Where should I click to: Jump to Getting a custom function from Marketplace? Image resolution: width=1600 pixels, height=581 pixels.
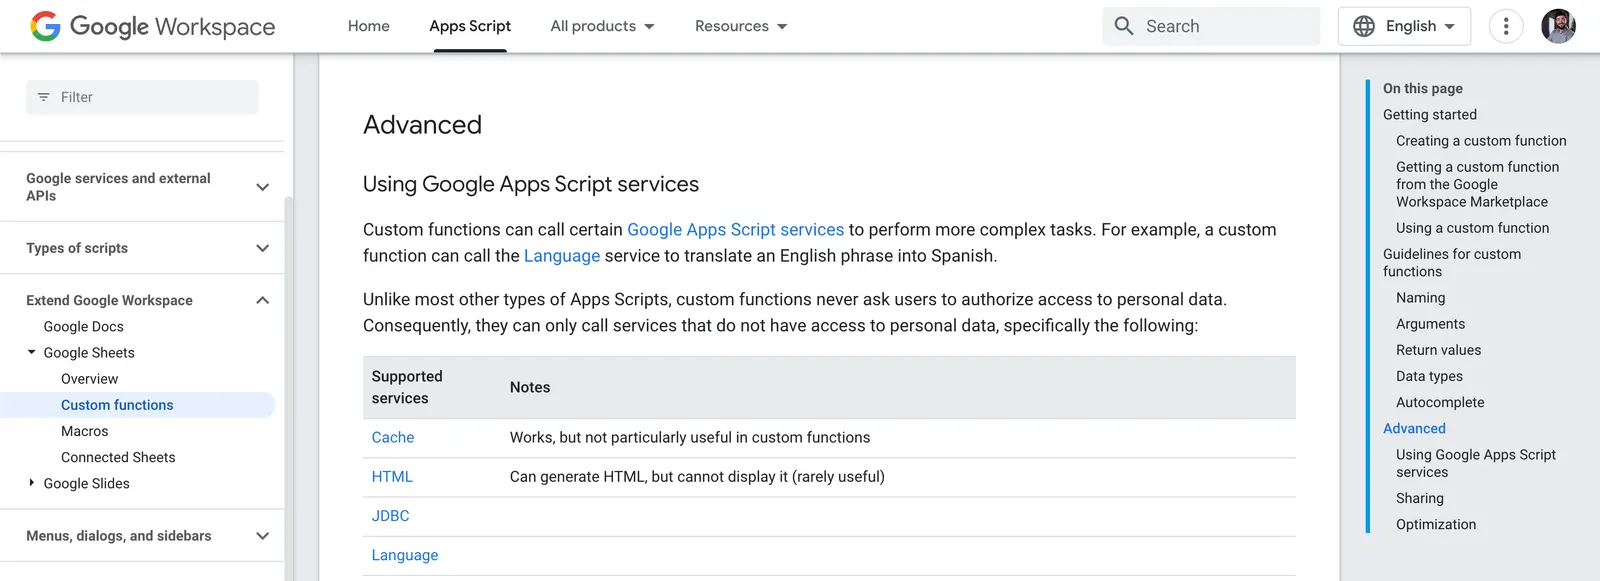coord(1478,184)
